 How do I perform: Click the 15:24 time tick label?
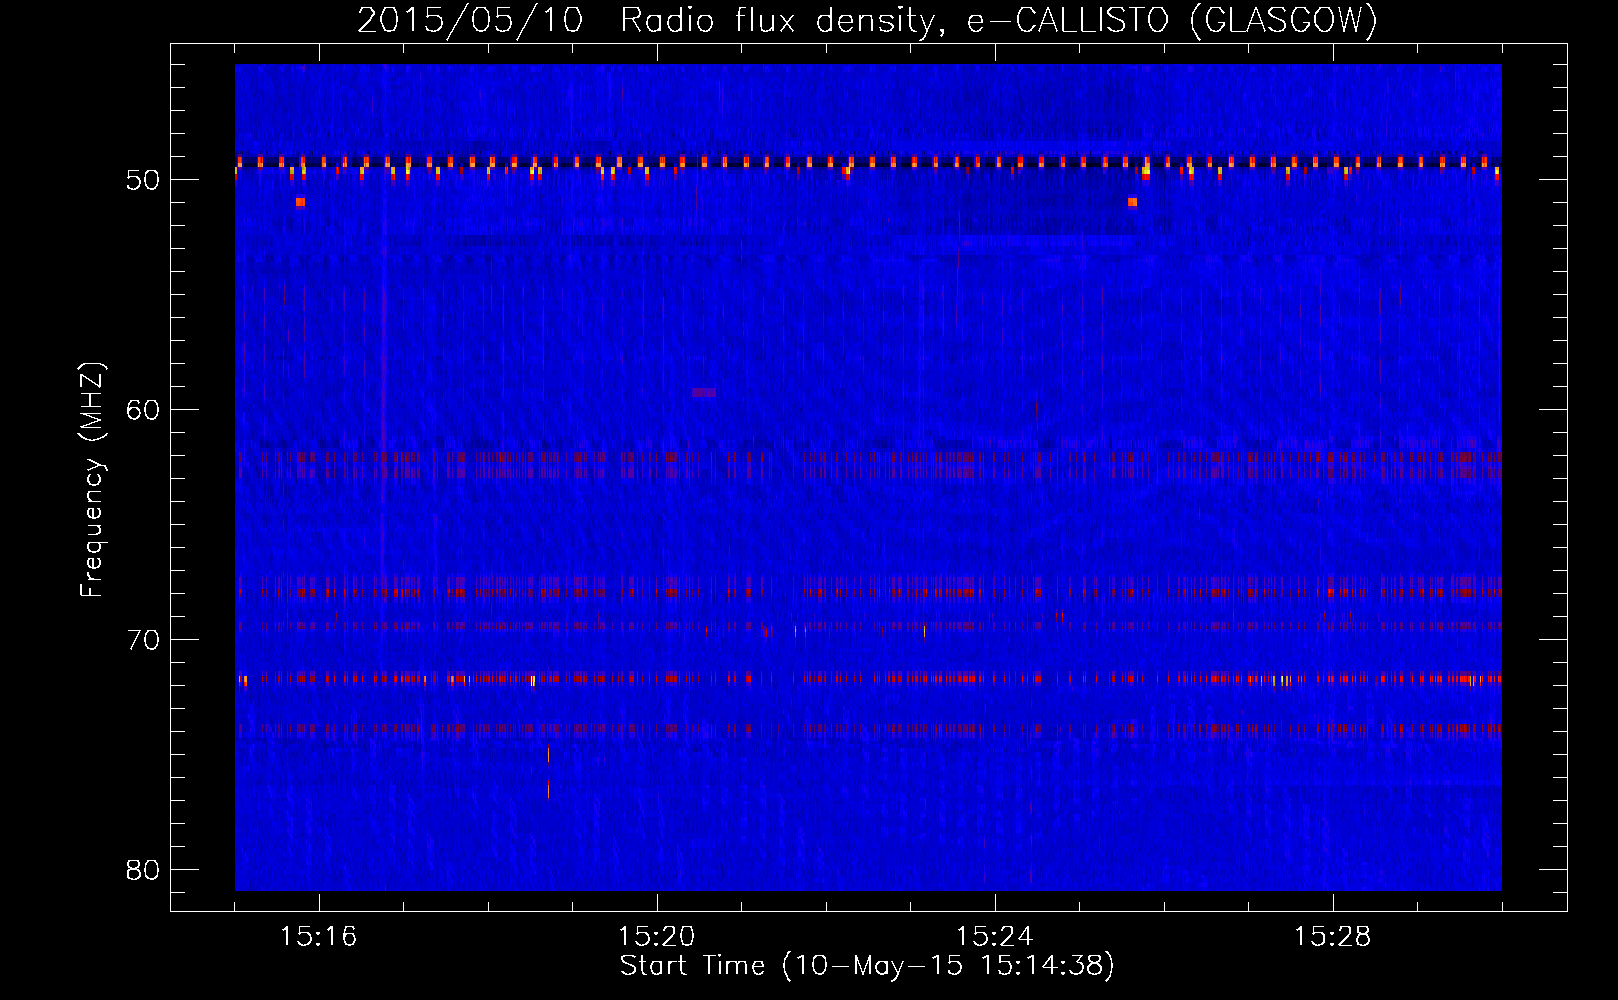pyautogui.click(x=995, y=937)
